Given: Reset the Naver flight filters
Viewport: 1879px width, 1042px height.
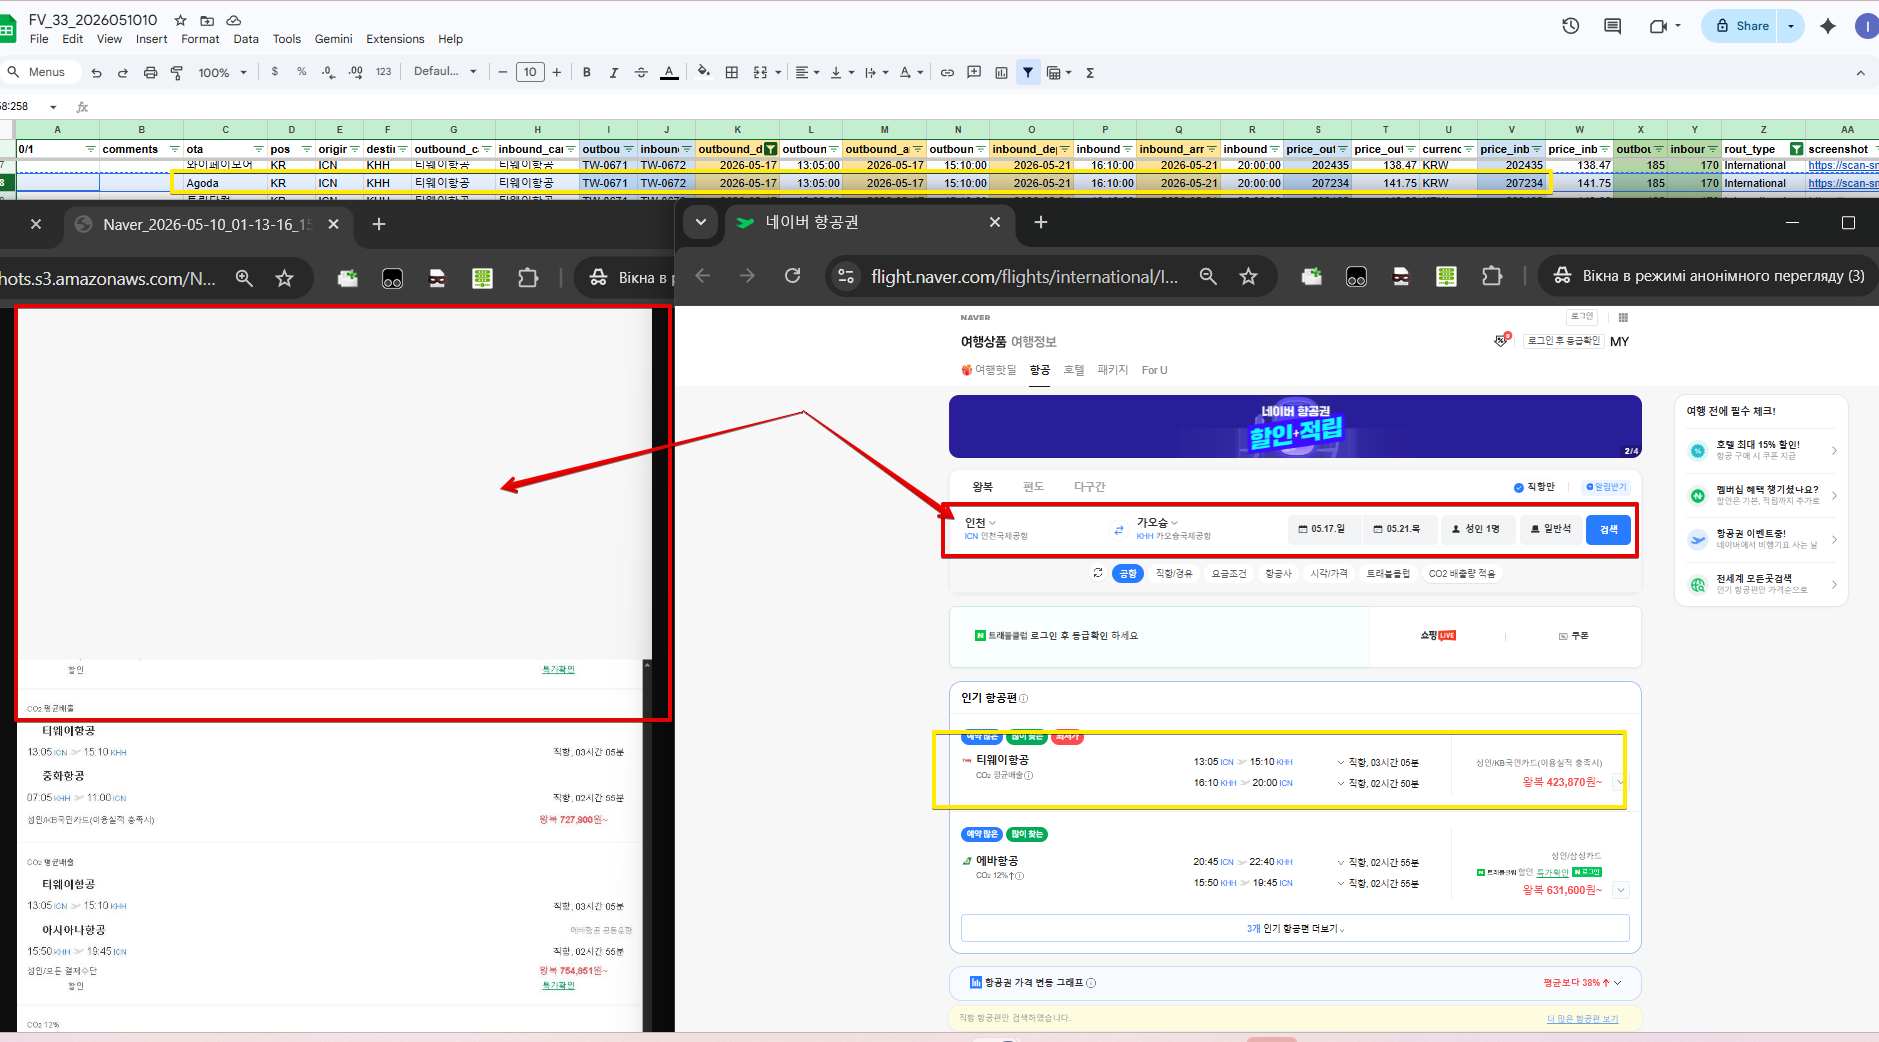Looking at the screenshot, I should (x=1098, y=573).
